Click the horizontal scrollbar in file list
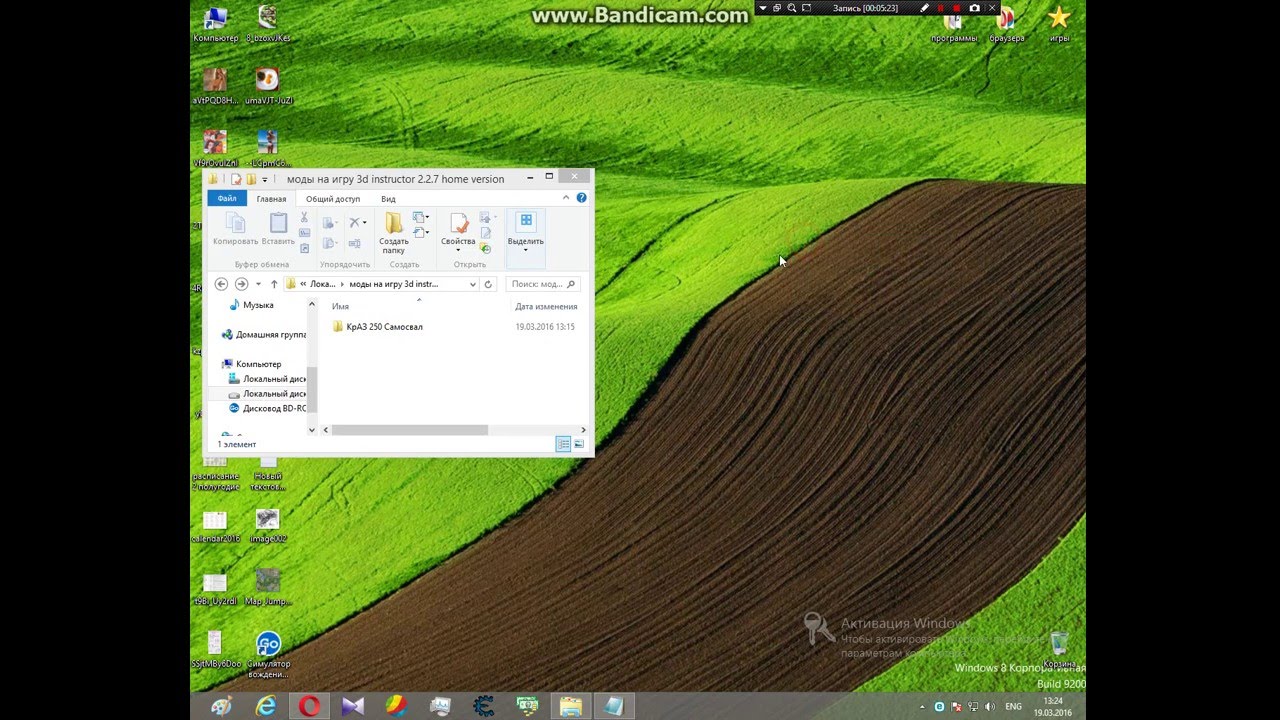1280x720 pixels. coord(409,430)
